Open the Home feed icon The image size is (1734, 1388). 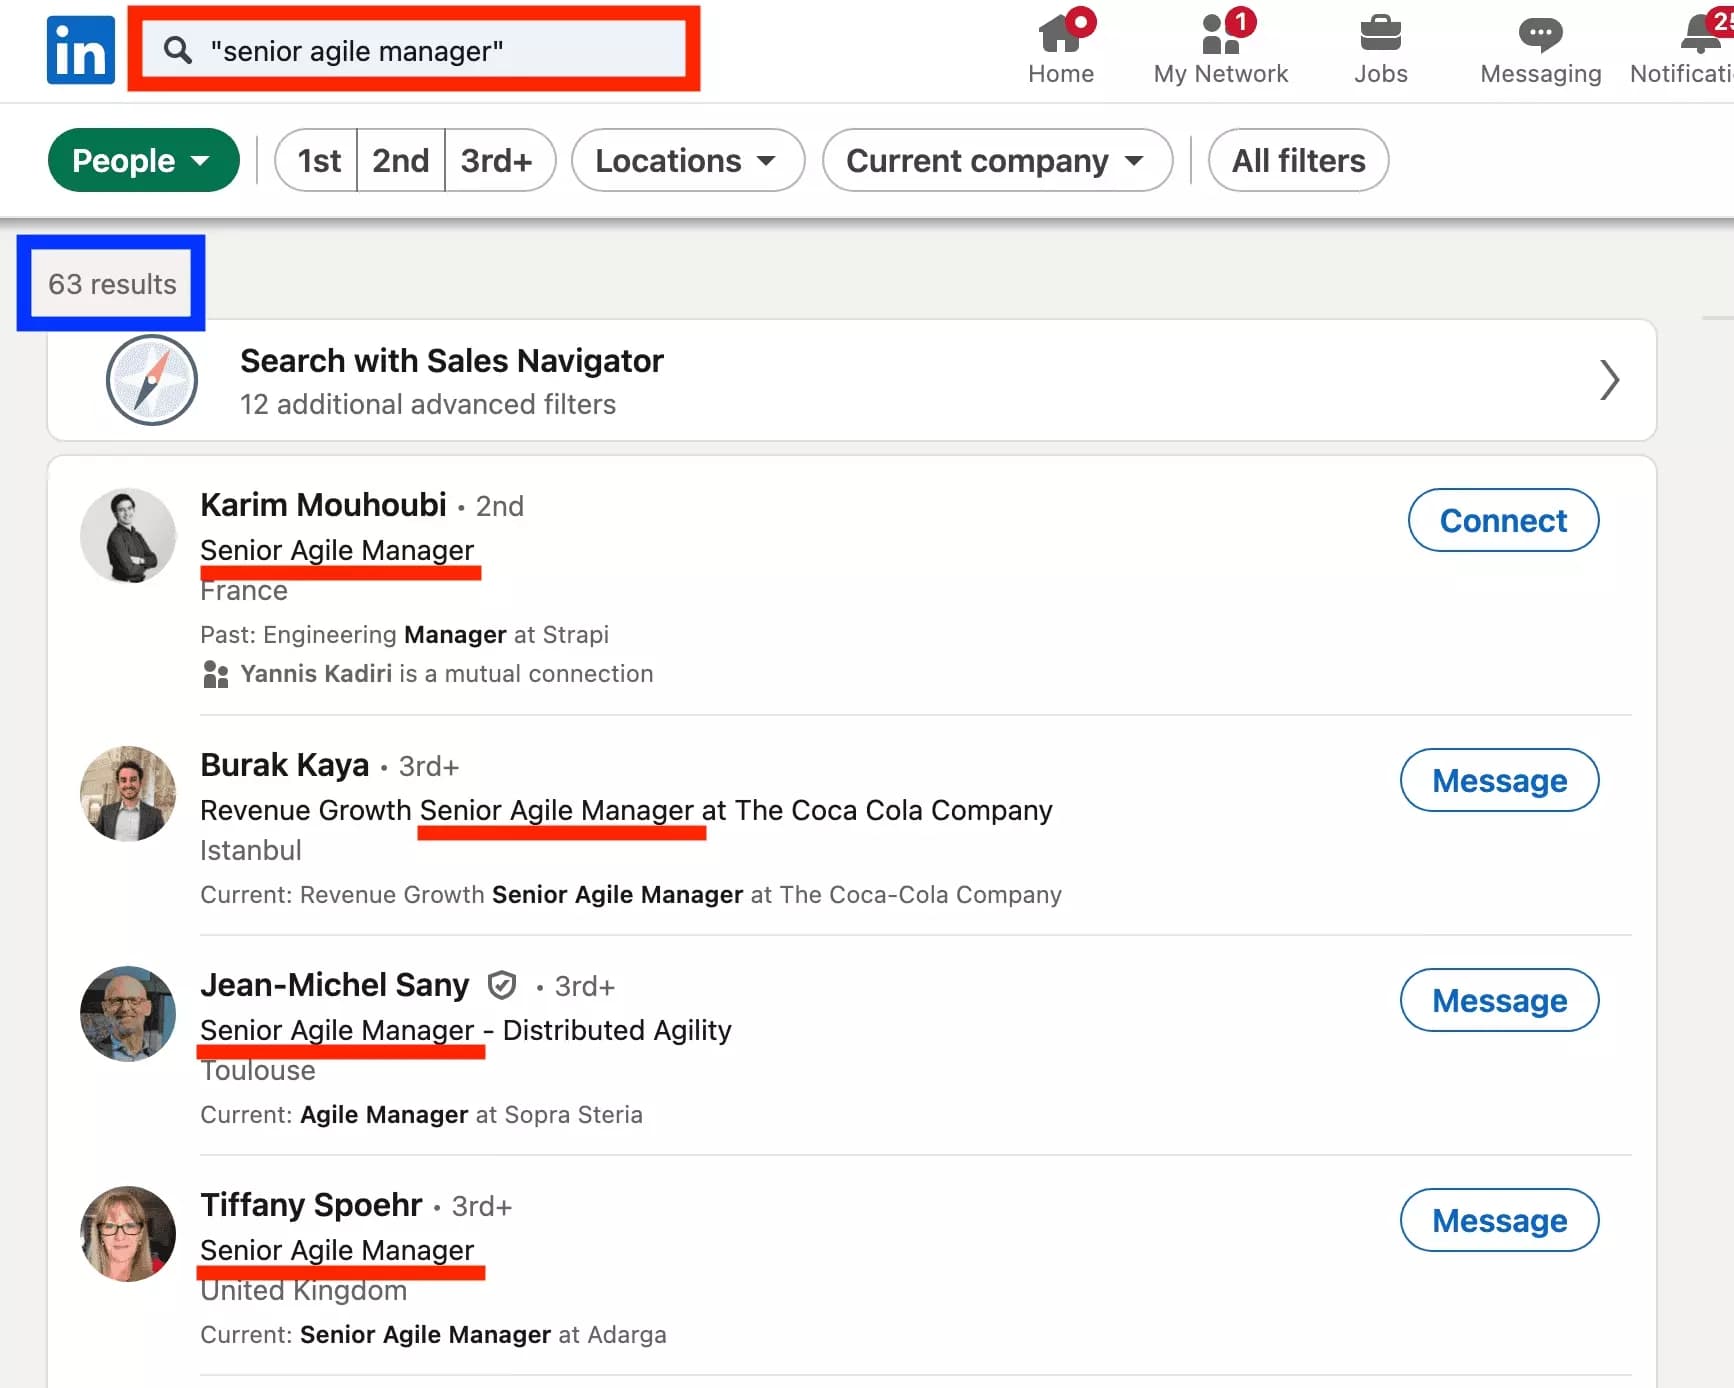click(1061, 35)
